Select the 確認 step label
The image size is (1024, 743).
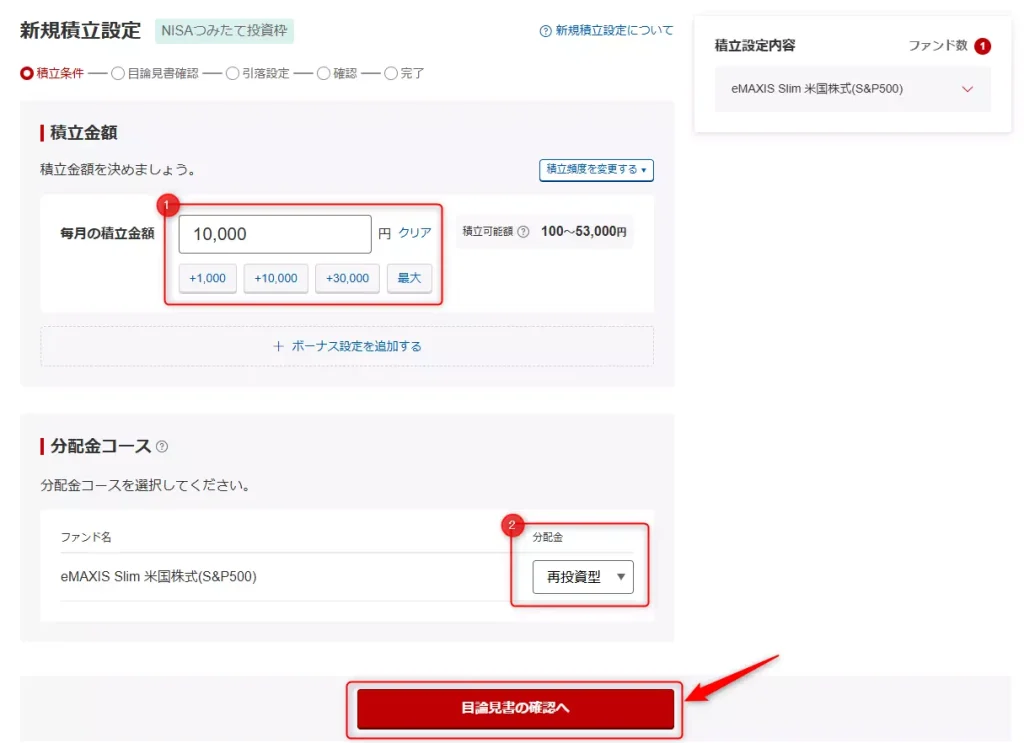click(343, 72)
